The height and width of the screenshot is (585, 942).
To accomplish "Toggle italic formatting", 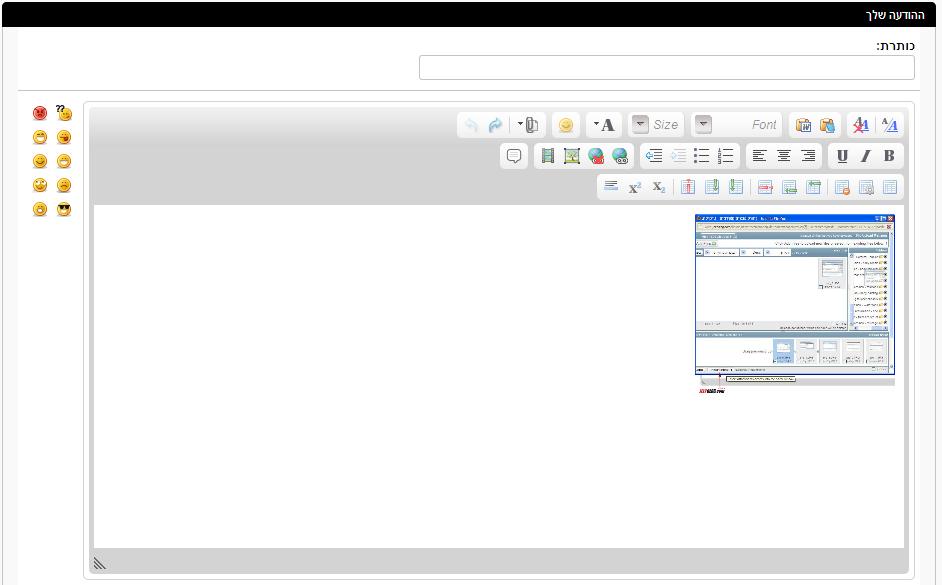I will coord(865,156).
